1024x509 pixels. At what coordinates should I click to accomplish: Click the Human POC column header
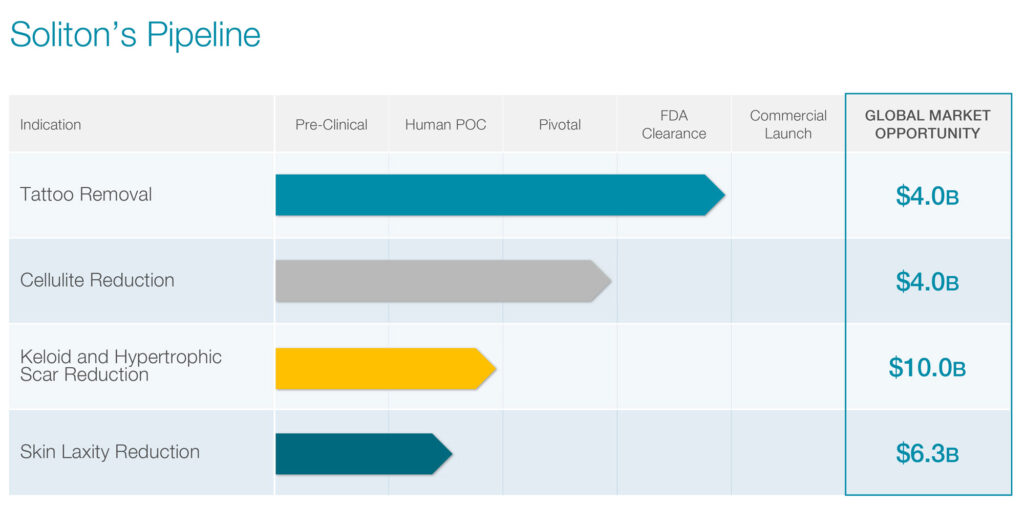tap(445, 124)
